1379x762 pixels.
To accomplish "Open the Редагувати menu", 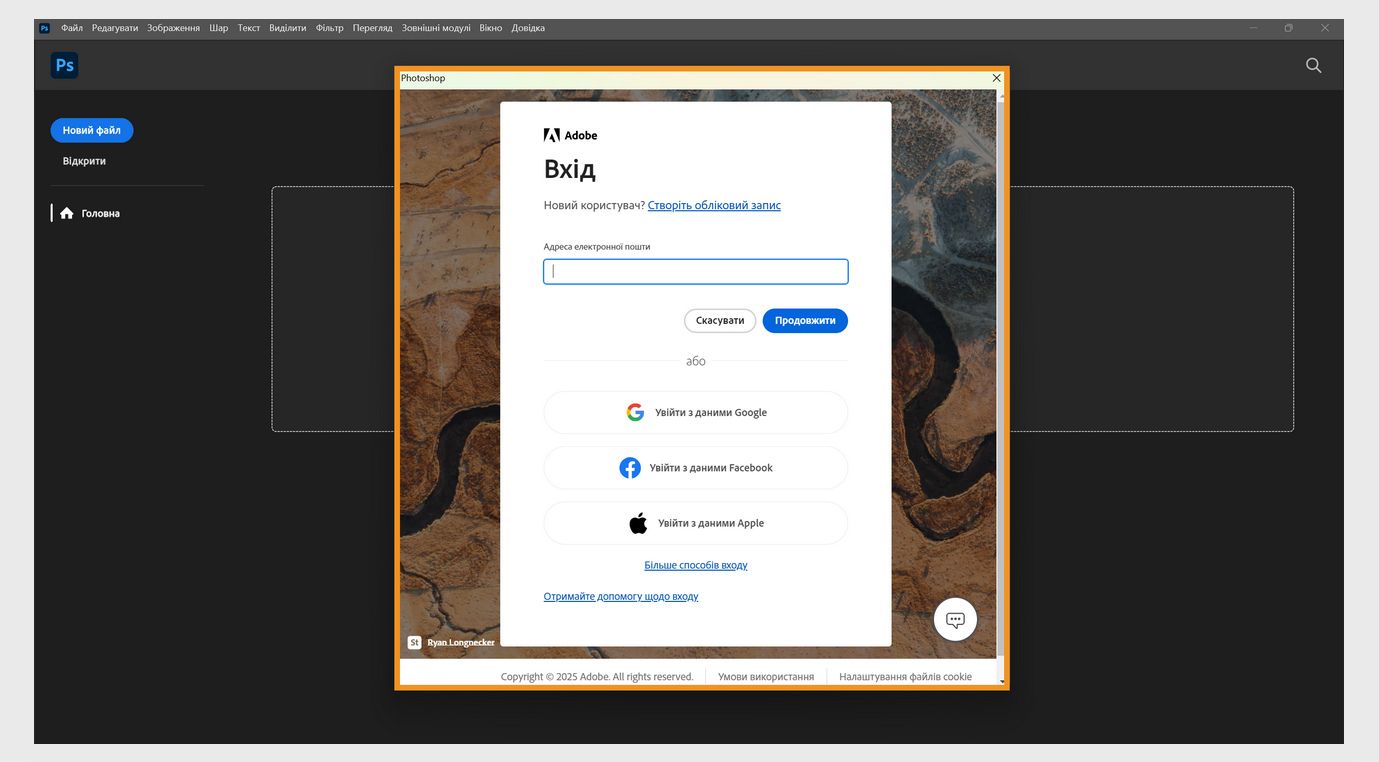I will coord(115,28).
